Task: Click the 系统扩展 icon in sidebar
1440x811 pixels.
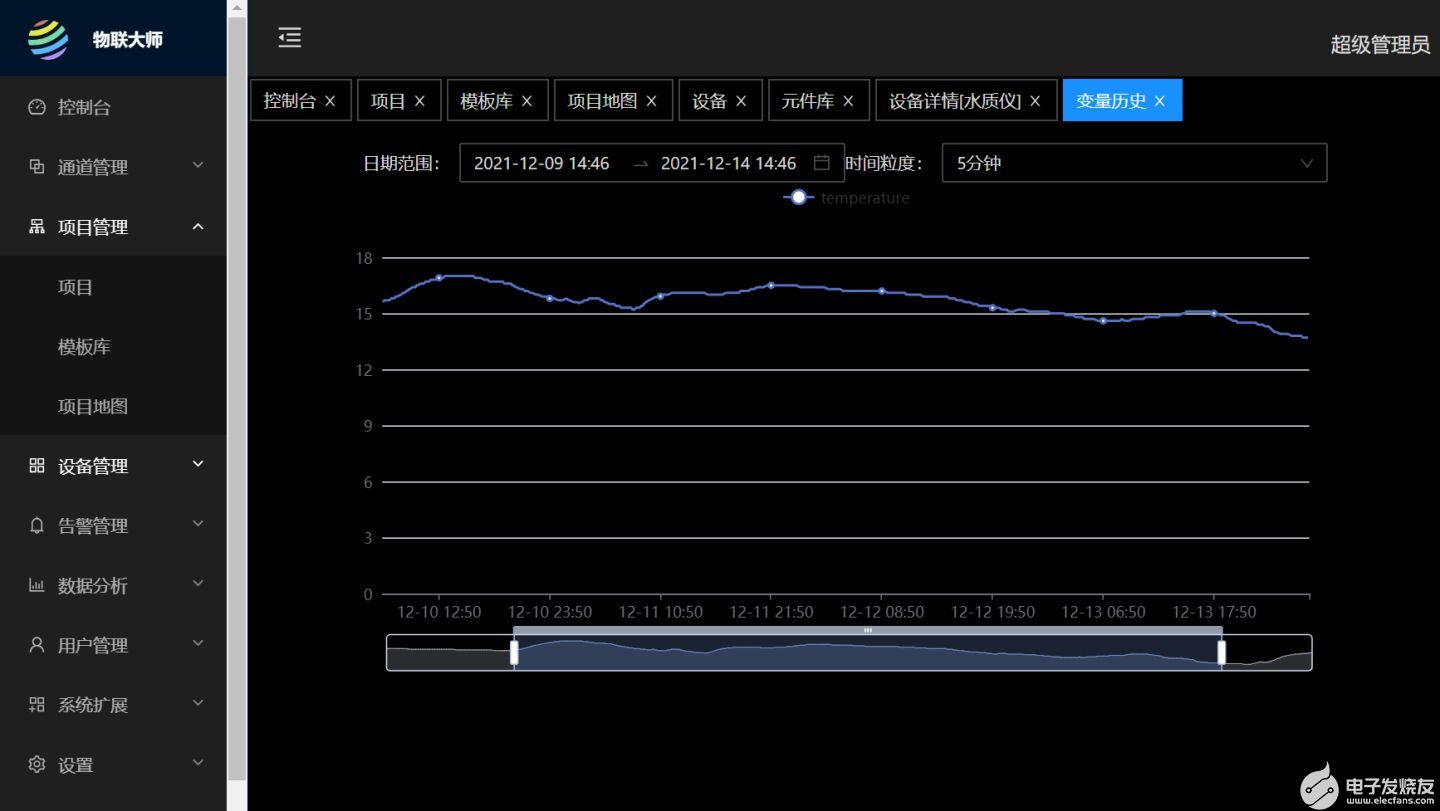Action: click(37, 705)
